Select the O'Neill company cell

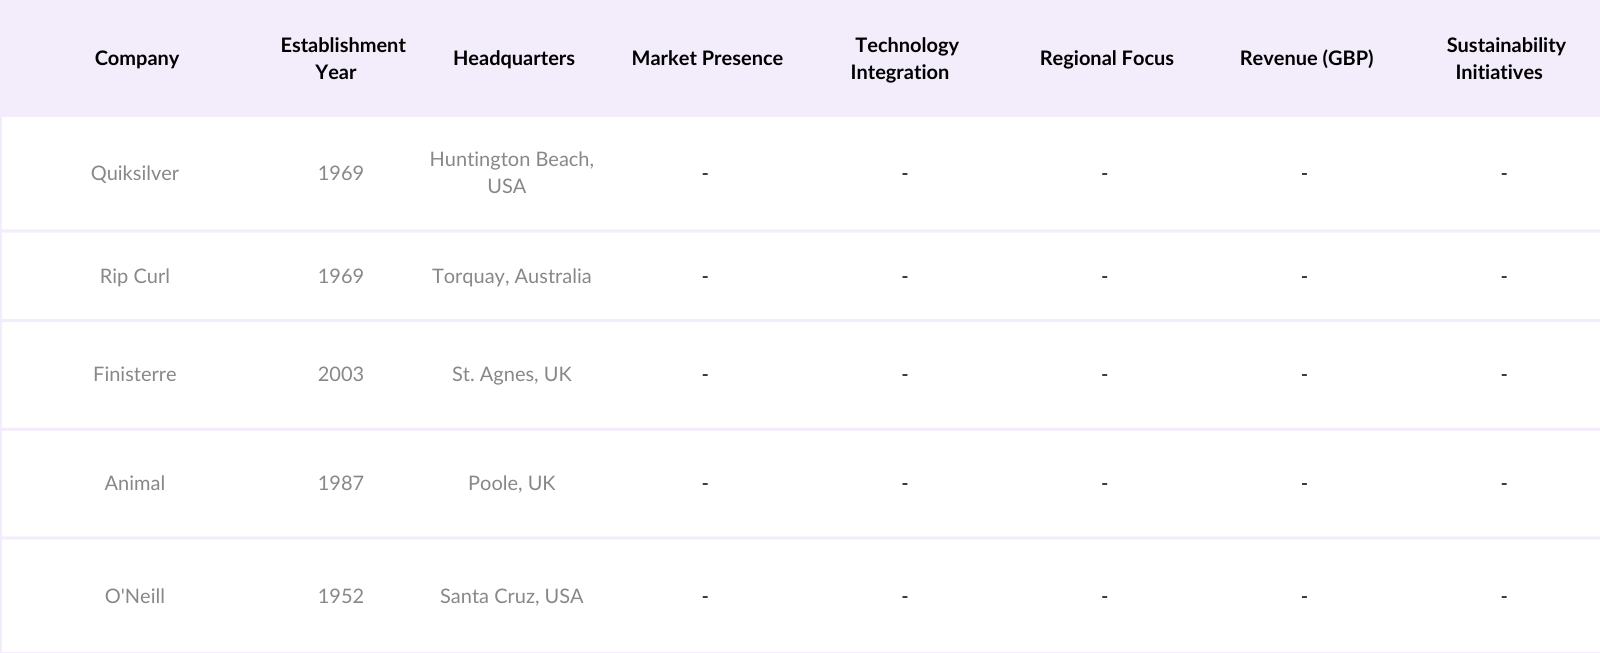click(x=135, y=596)
